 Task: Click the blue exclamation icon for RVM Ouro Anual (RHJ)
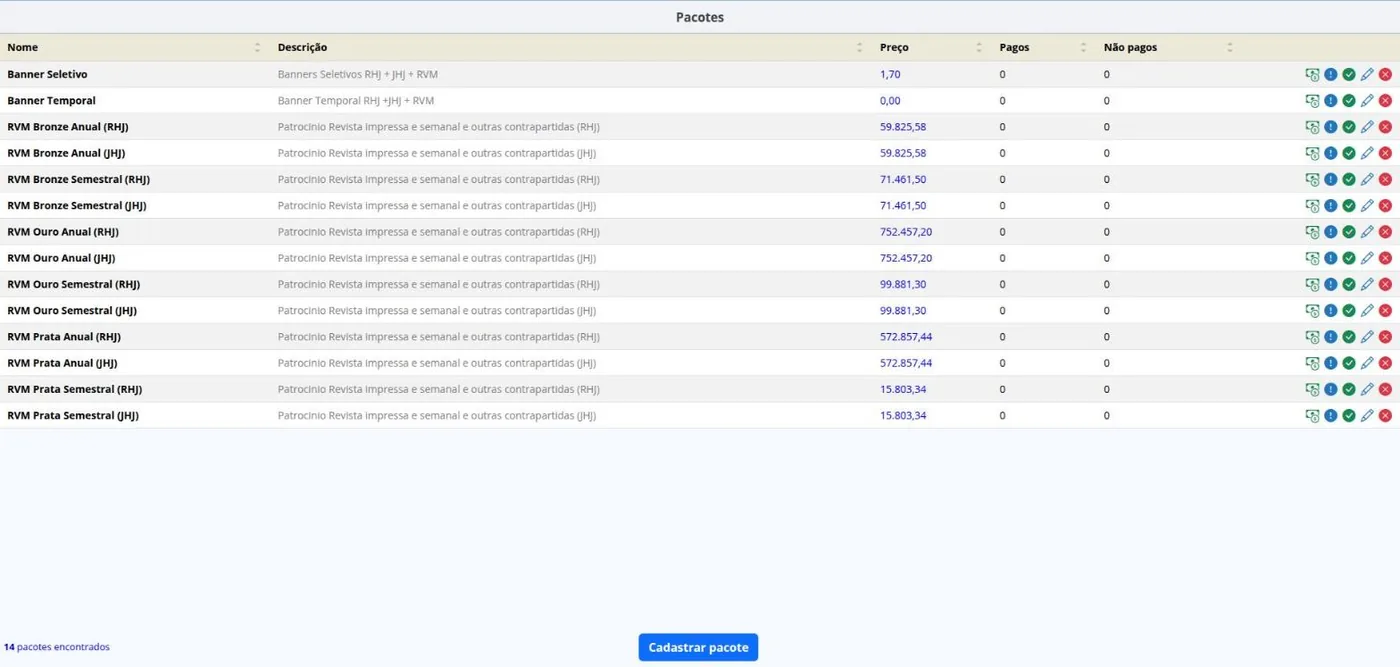(x=1331, y=232)
